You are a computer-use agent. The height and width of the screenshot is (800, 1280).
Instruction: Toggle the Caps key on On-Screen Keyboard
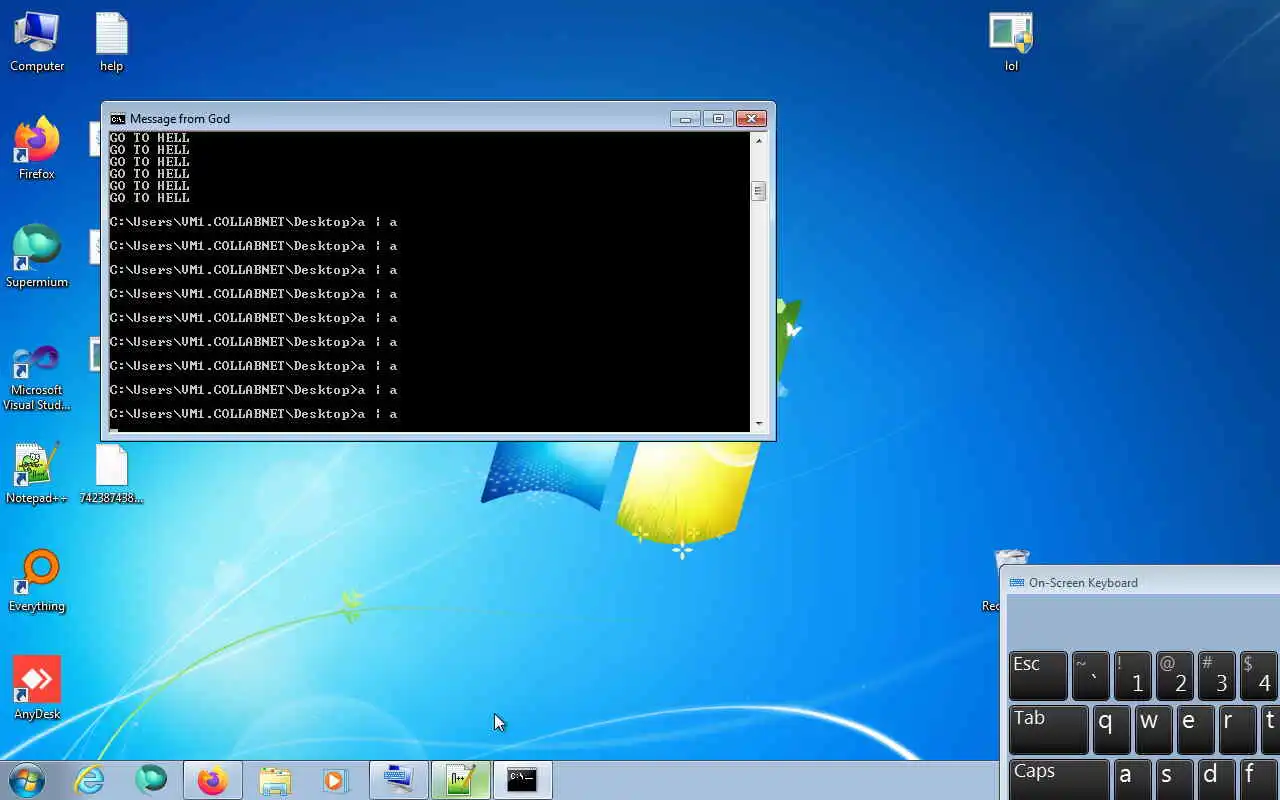click(1059, 780)
